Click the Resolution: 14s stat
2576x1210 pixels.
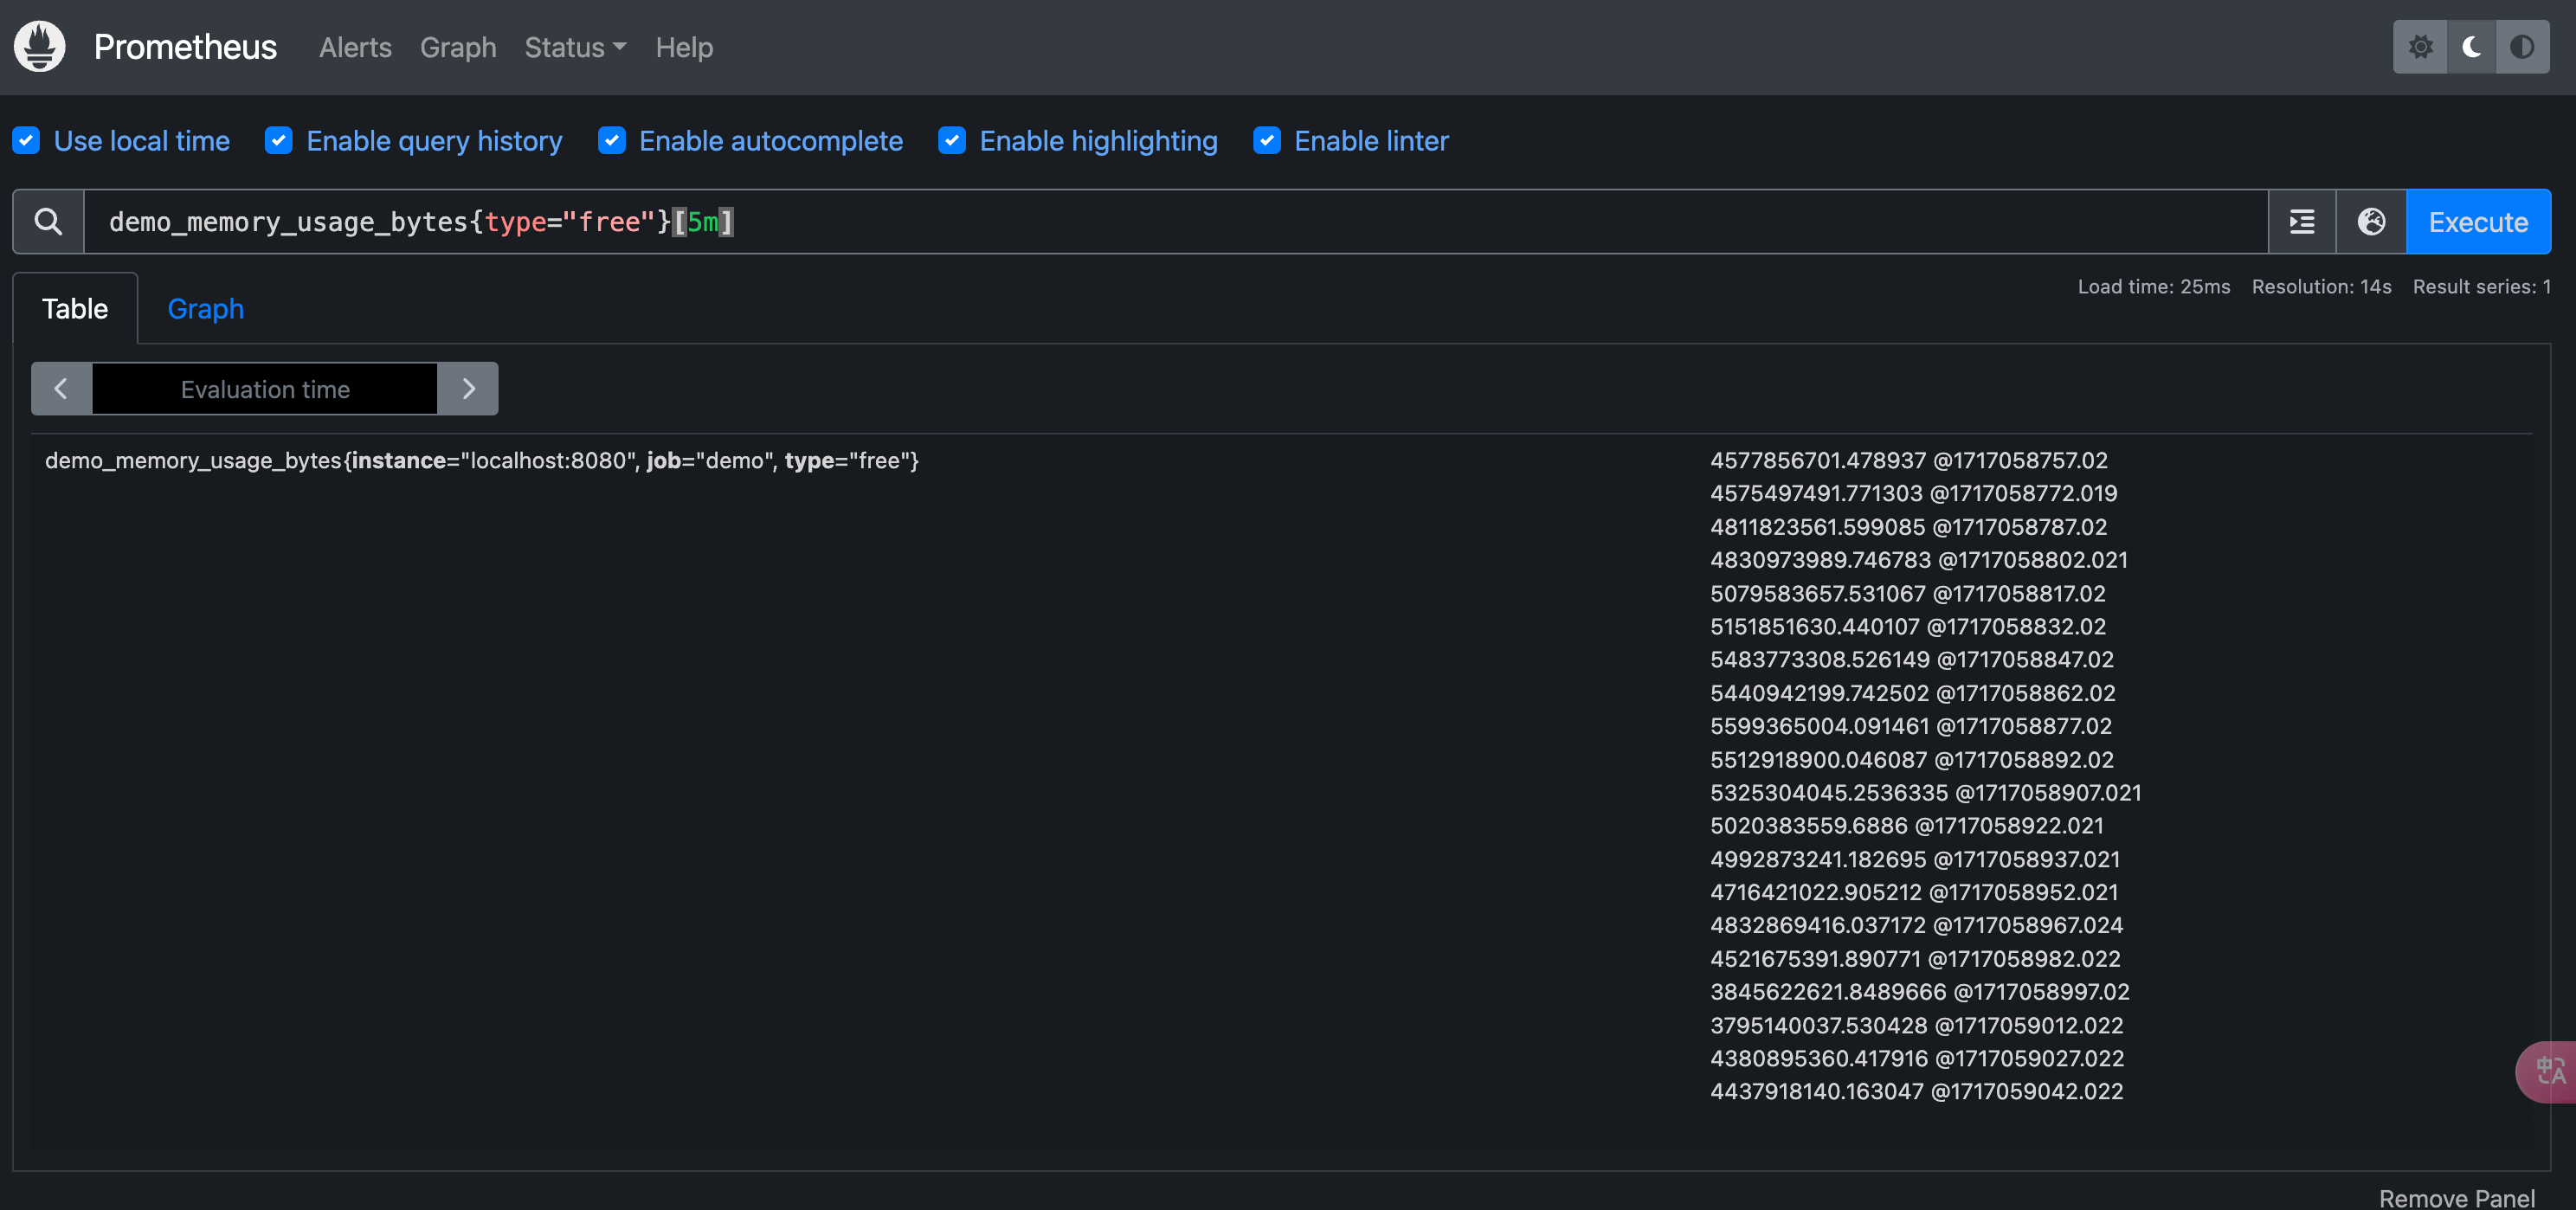pyautogui.click(x=2321, y=287)
